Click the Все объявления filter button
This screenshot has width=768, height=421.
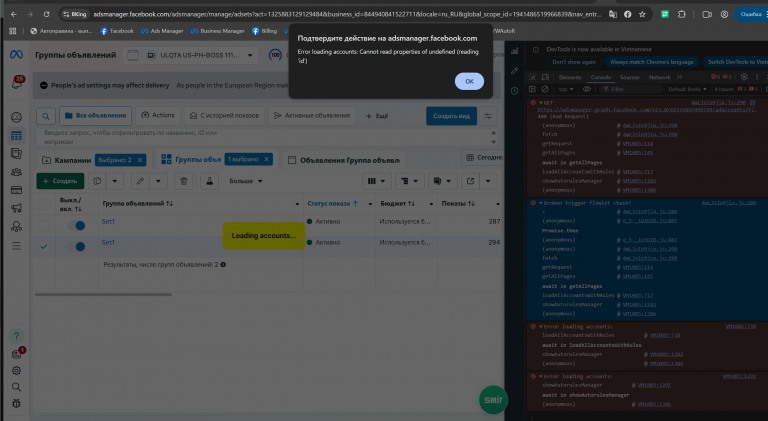point(96,116)
